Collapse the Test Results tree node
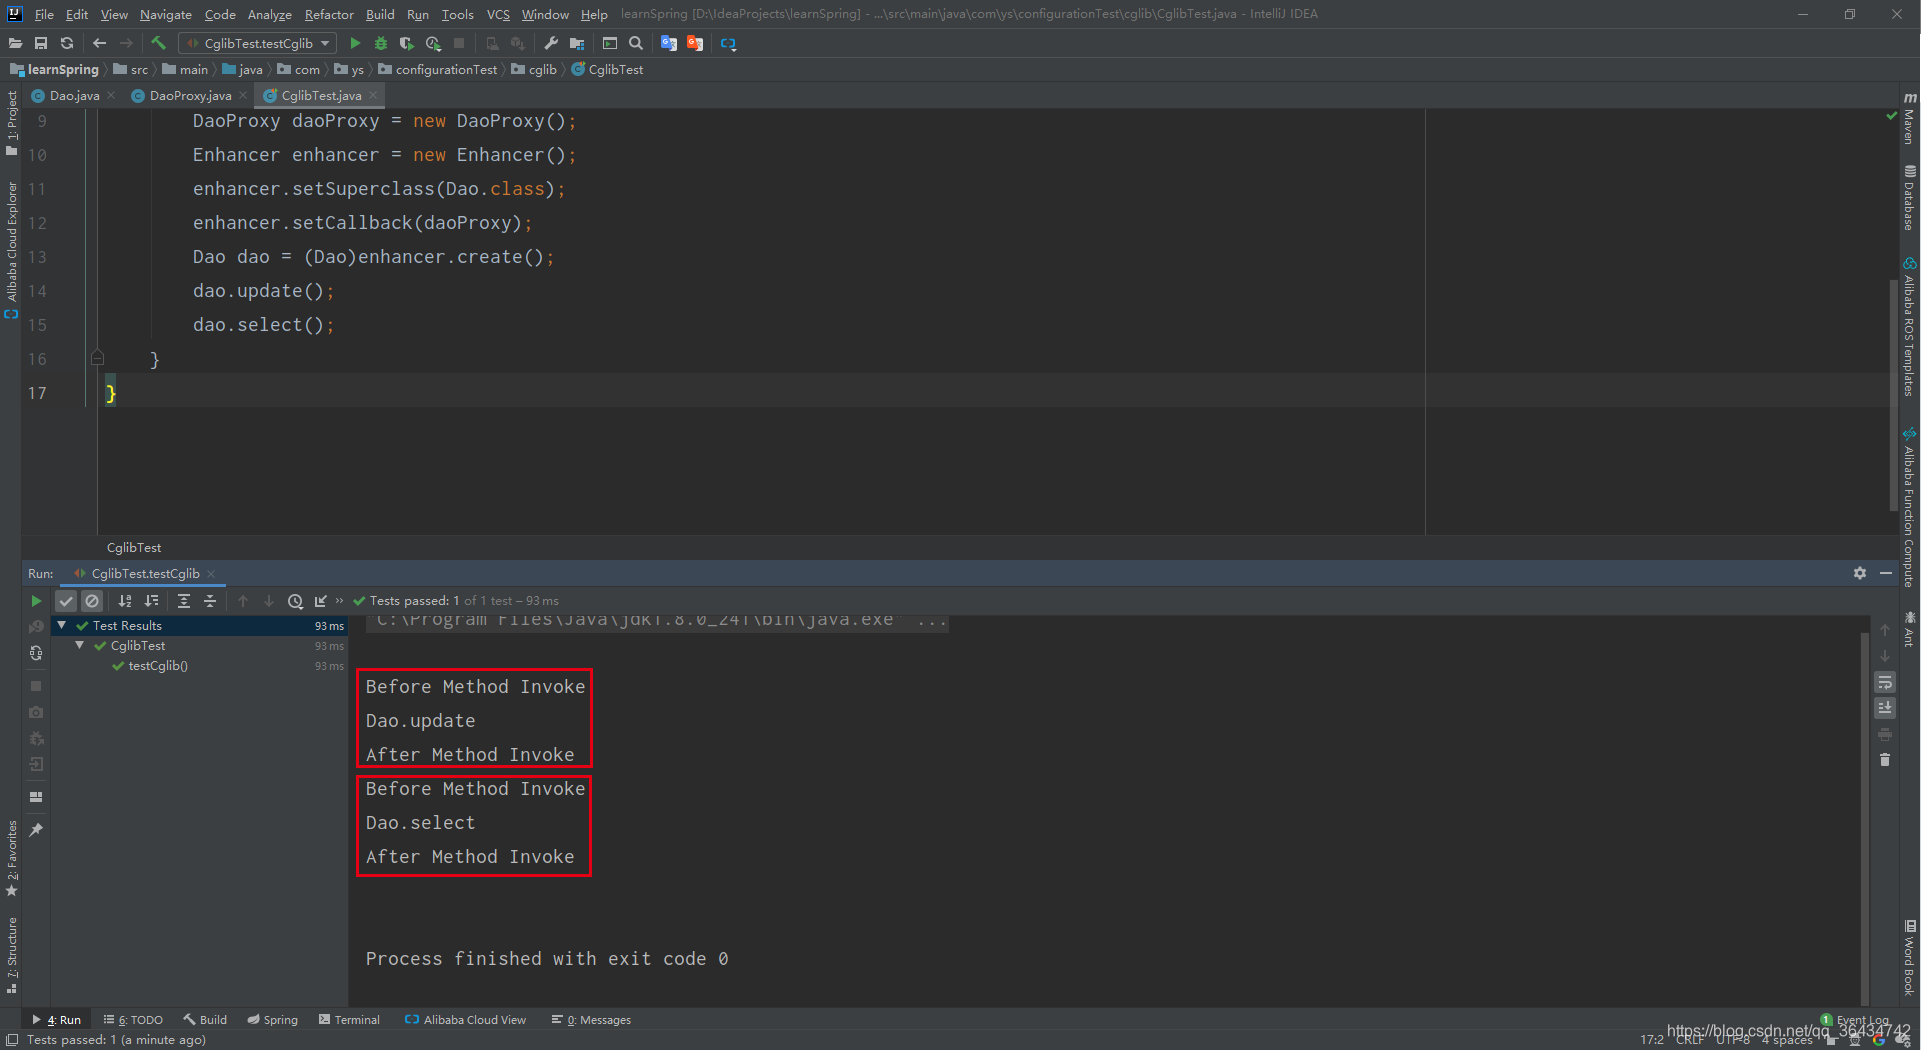This screenshot has height=1050, width=1921. click(x=62, y=625)
